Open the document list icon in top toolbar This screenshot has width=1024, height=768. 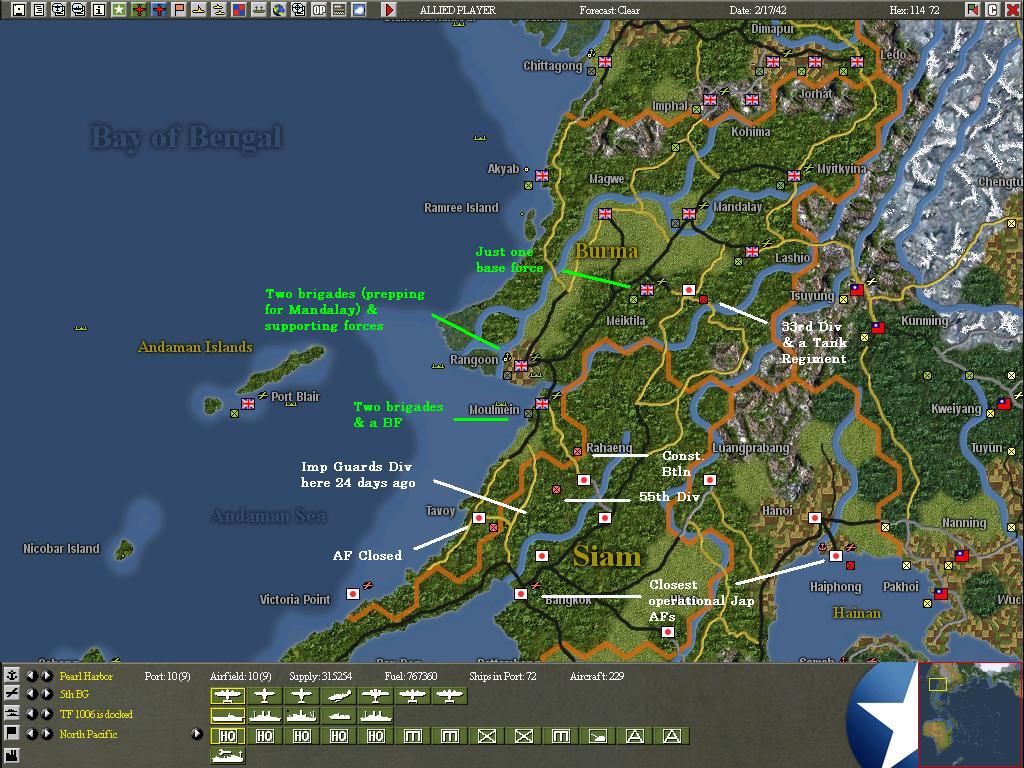point(39,10)
